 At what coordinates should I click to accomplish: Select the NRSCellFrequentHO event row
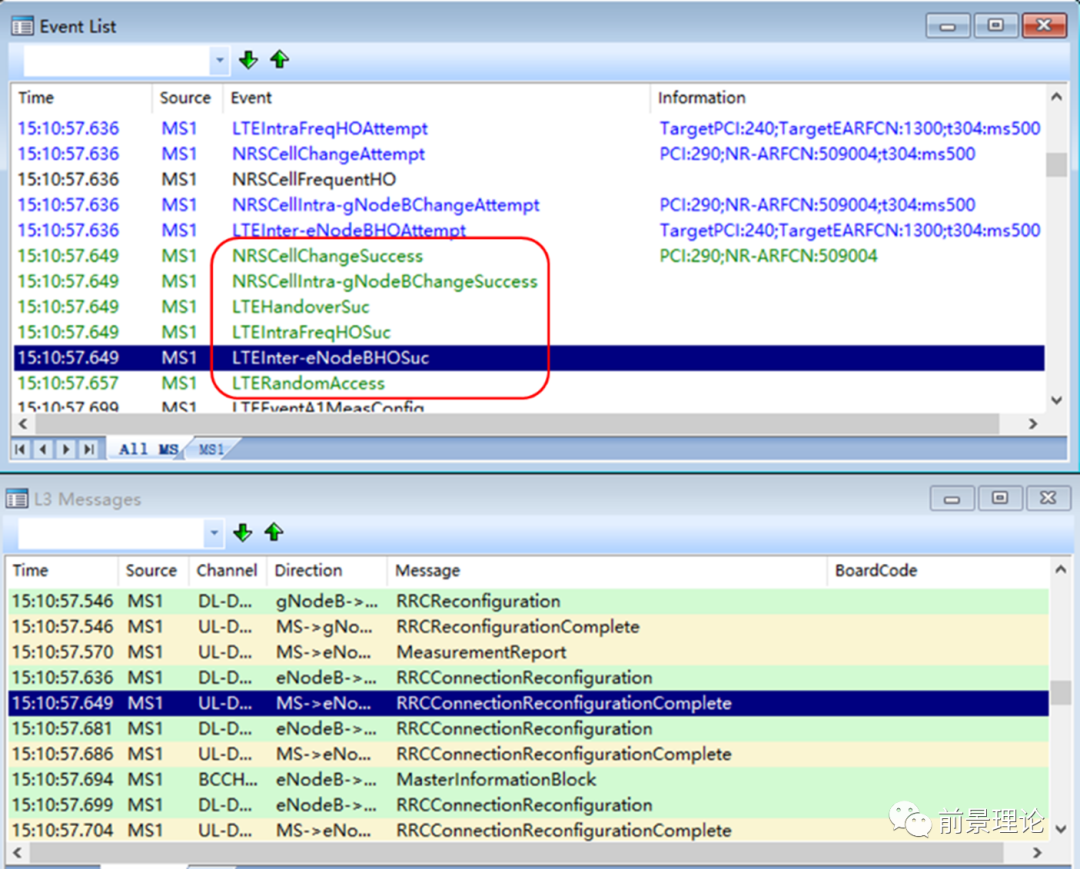click(x=529, y=179)
